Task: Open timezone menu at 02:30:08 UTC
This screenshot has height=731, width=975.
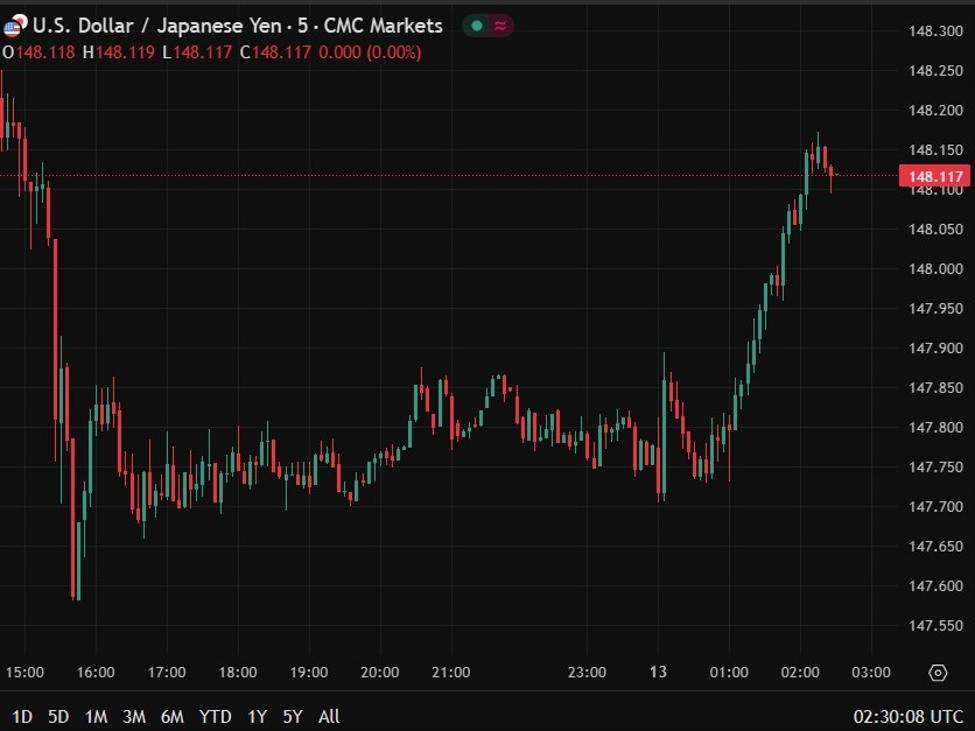Action: 908,717
